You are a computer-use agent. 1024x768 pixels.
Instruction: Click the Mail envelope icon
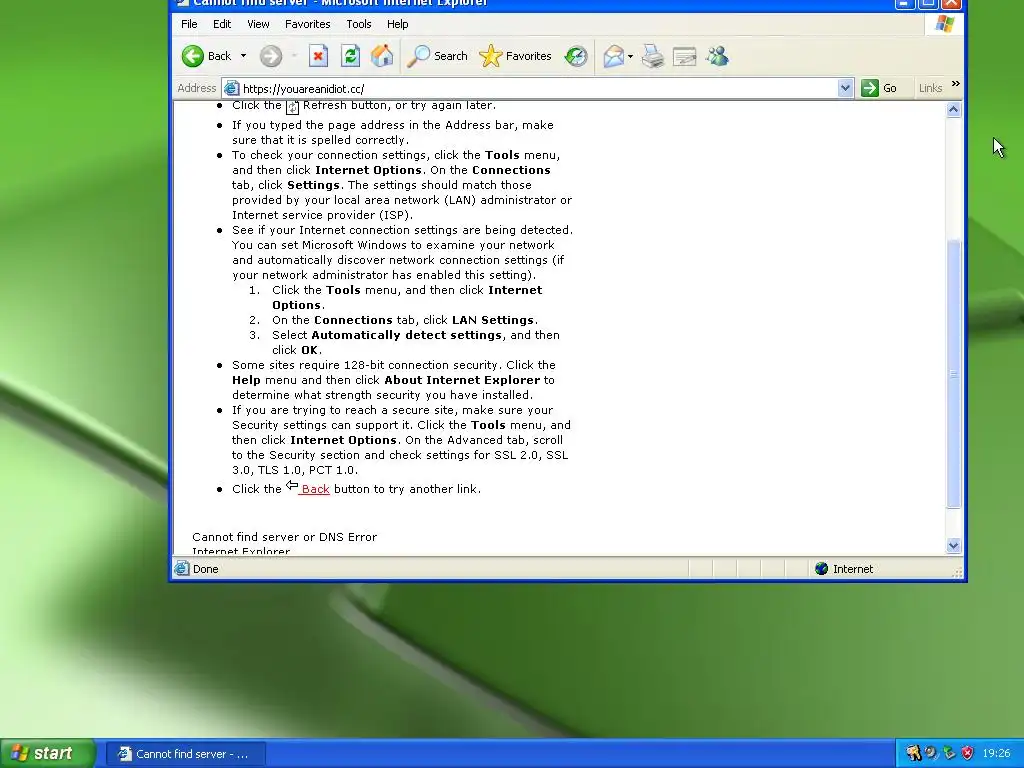pyautogui.click(x=613, y=56)
